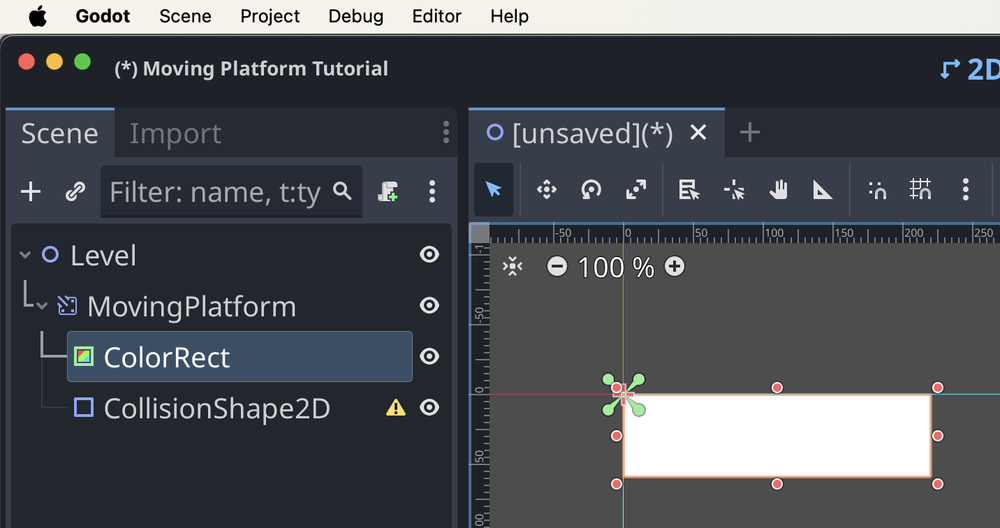Activate the Scale mode tool
Screen dimensions: 1000x528
tap(636, 189)
